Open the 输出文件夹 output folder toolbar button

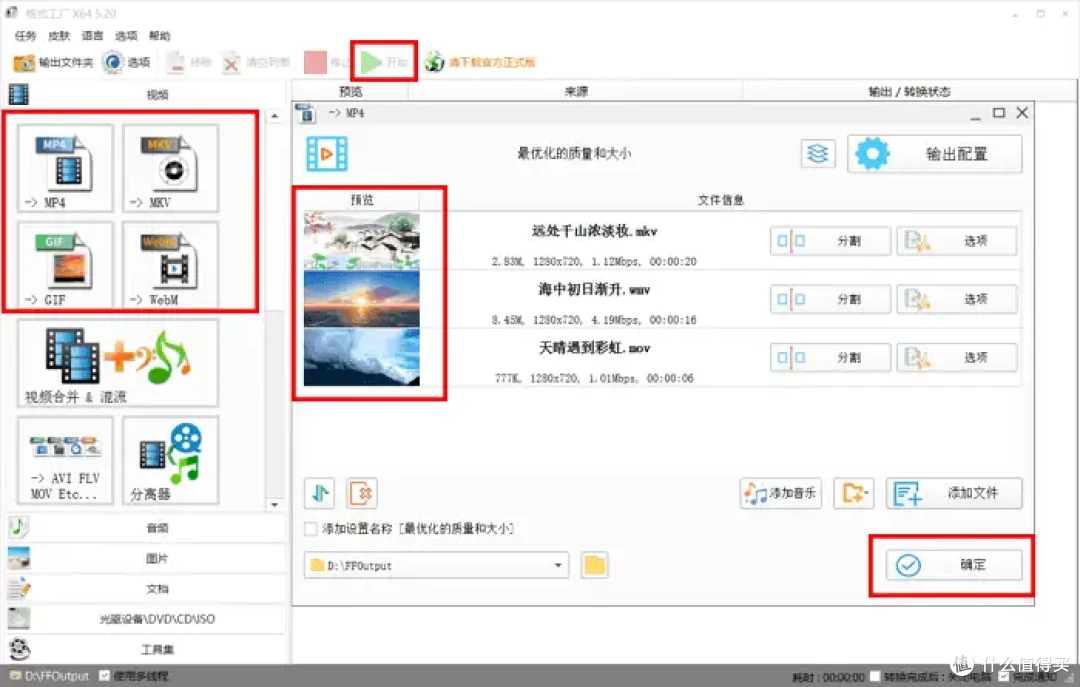[x=52, y=63]
